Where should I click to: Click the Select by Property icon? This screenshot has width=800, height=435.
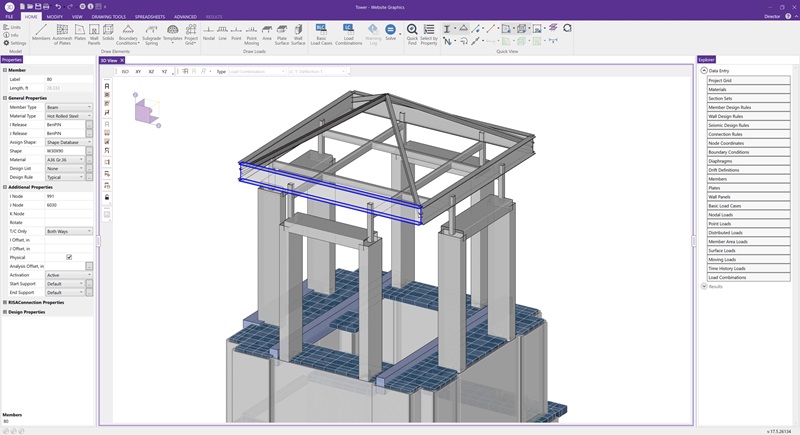tap(429, 35)
